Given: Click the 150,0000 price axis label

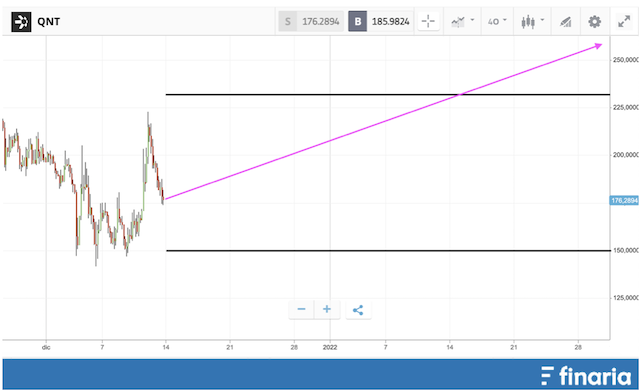Looking at the screenshot, I should coord(625,250).
